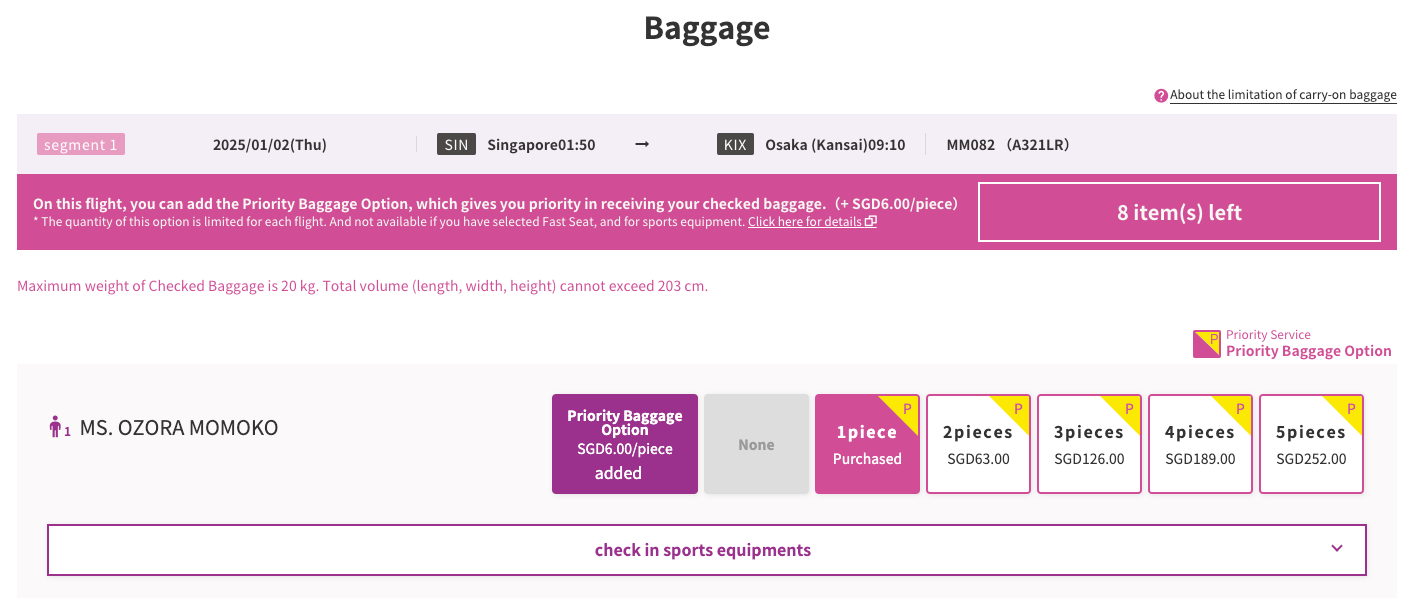Click the "8 item(s) left" counter button
This screenshot has height=598, width=1422.
coord(1178,211)
